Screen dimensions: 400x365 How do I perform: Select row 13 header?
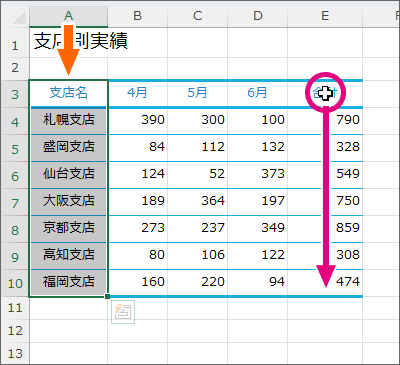[x=15, y=353]
